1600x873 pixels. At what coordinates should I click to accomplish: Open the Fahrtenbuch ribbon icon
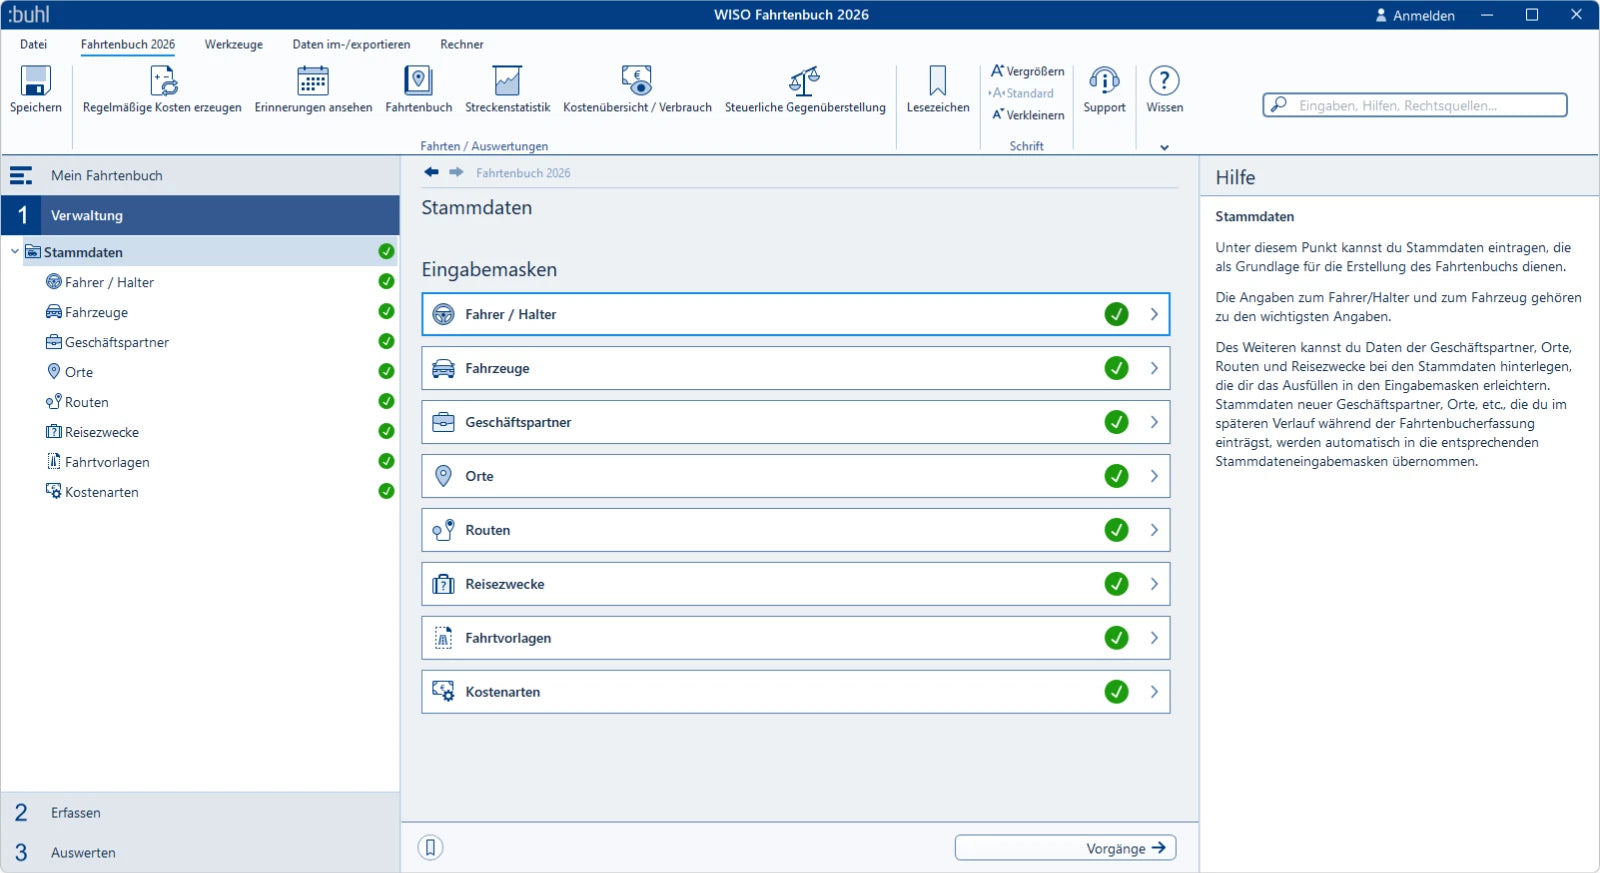tap(418, 80)
